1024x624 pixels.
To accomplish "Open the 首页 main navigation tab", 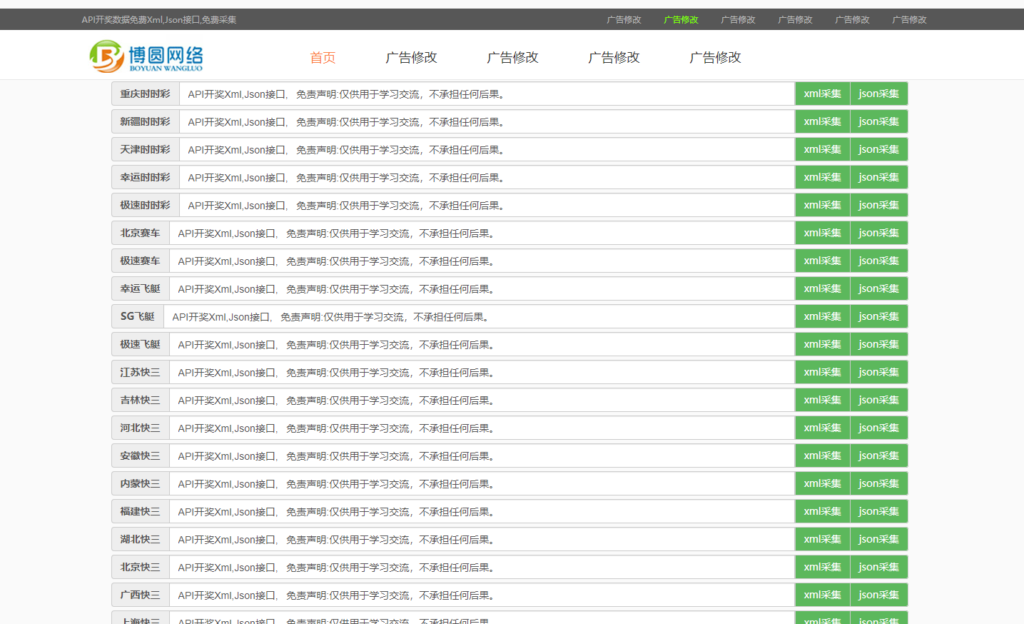I will click(323, 57).
